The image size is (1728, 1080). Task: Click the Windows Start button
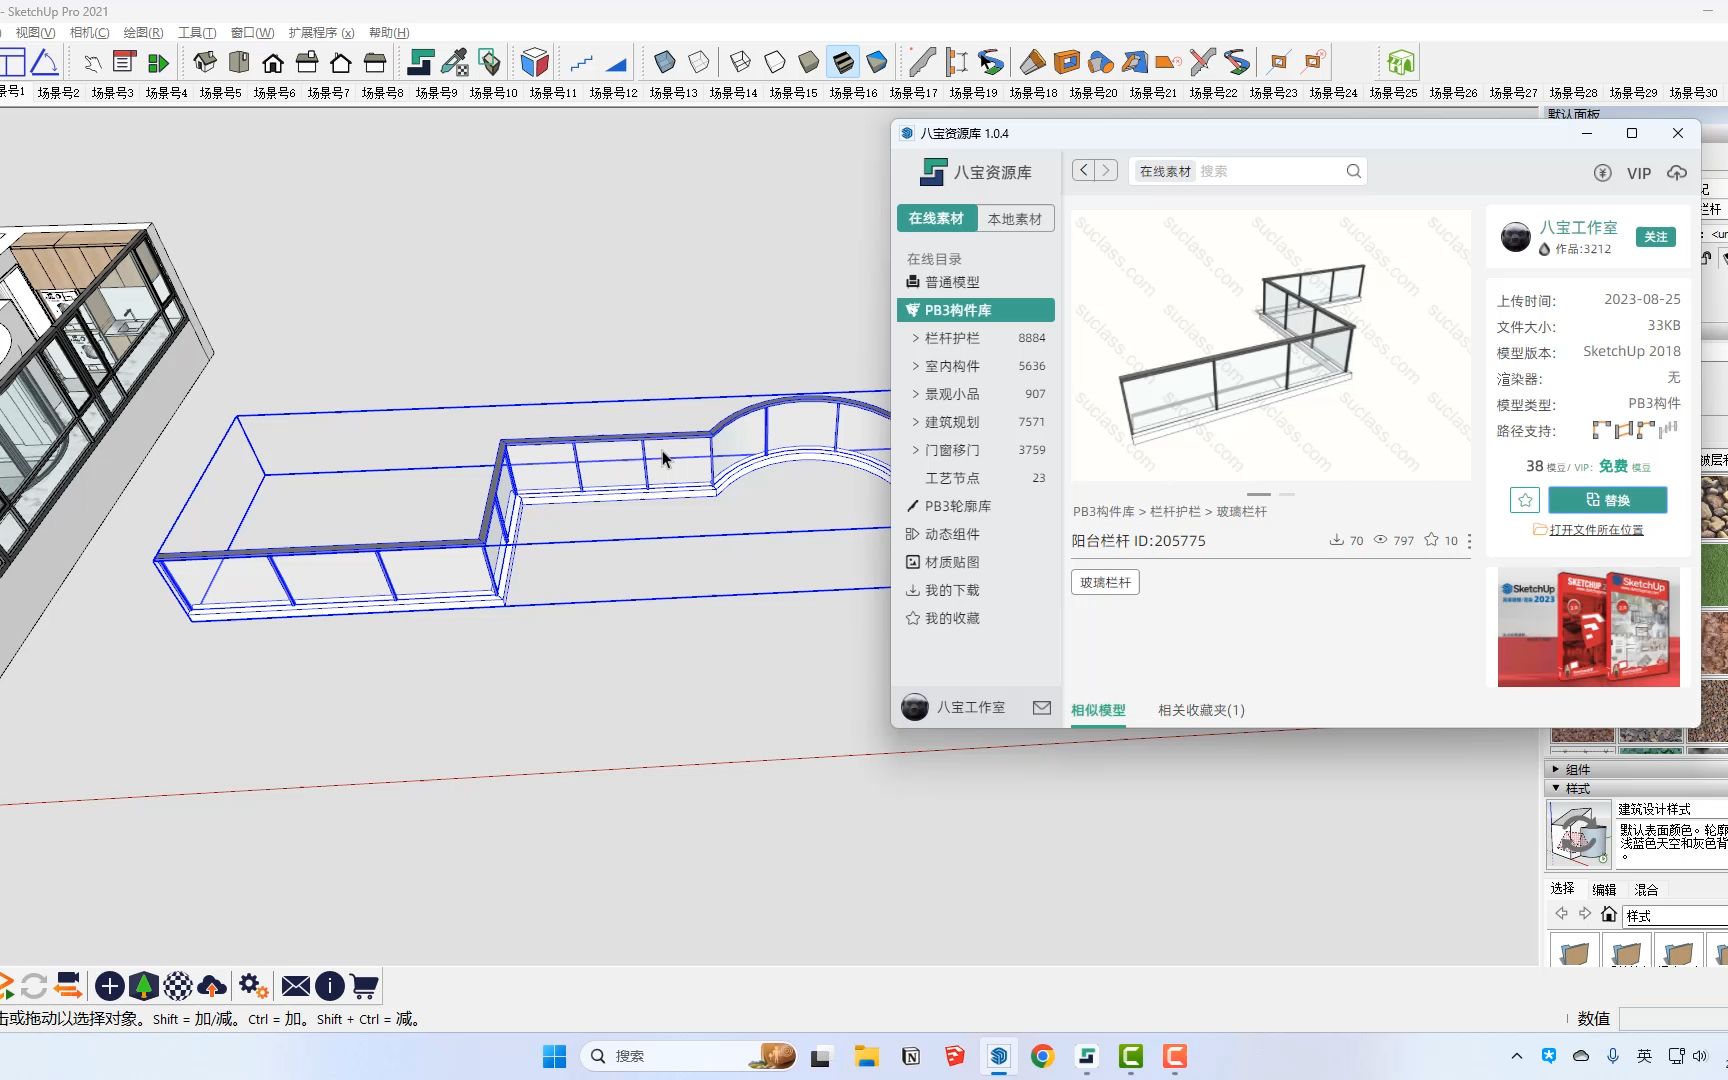554,1056
